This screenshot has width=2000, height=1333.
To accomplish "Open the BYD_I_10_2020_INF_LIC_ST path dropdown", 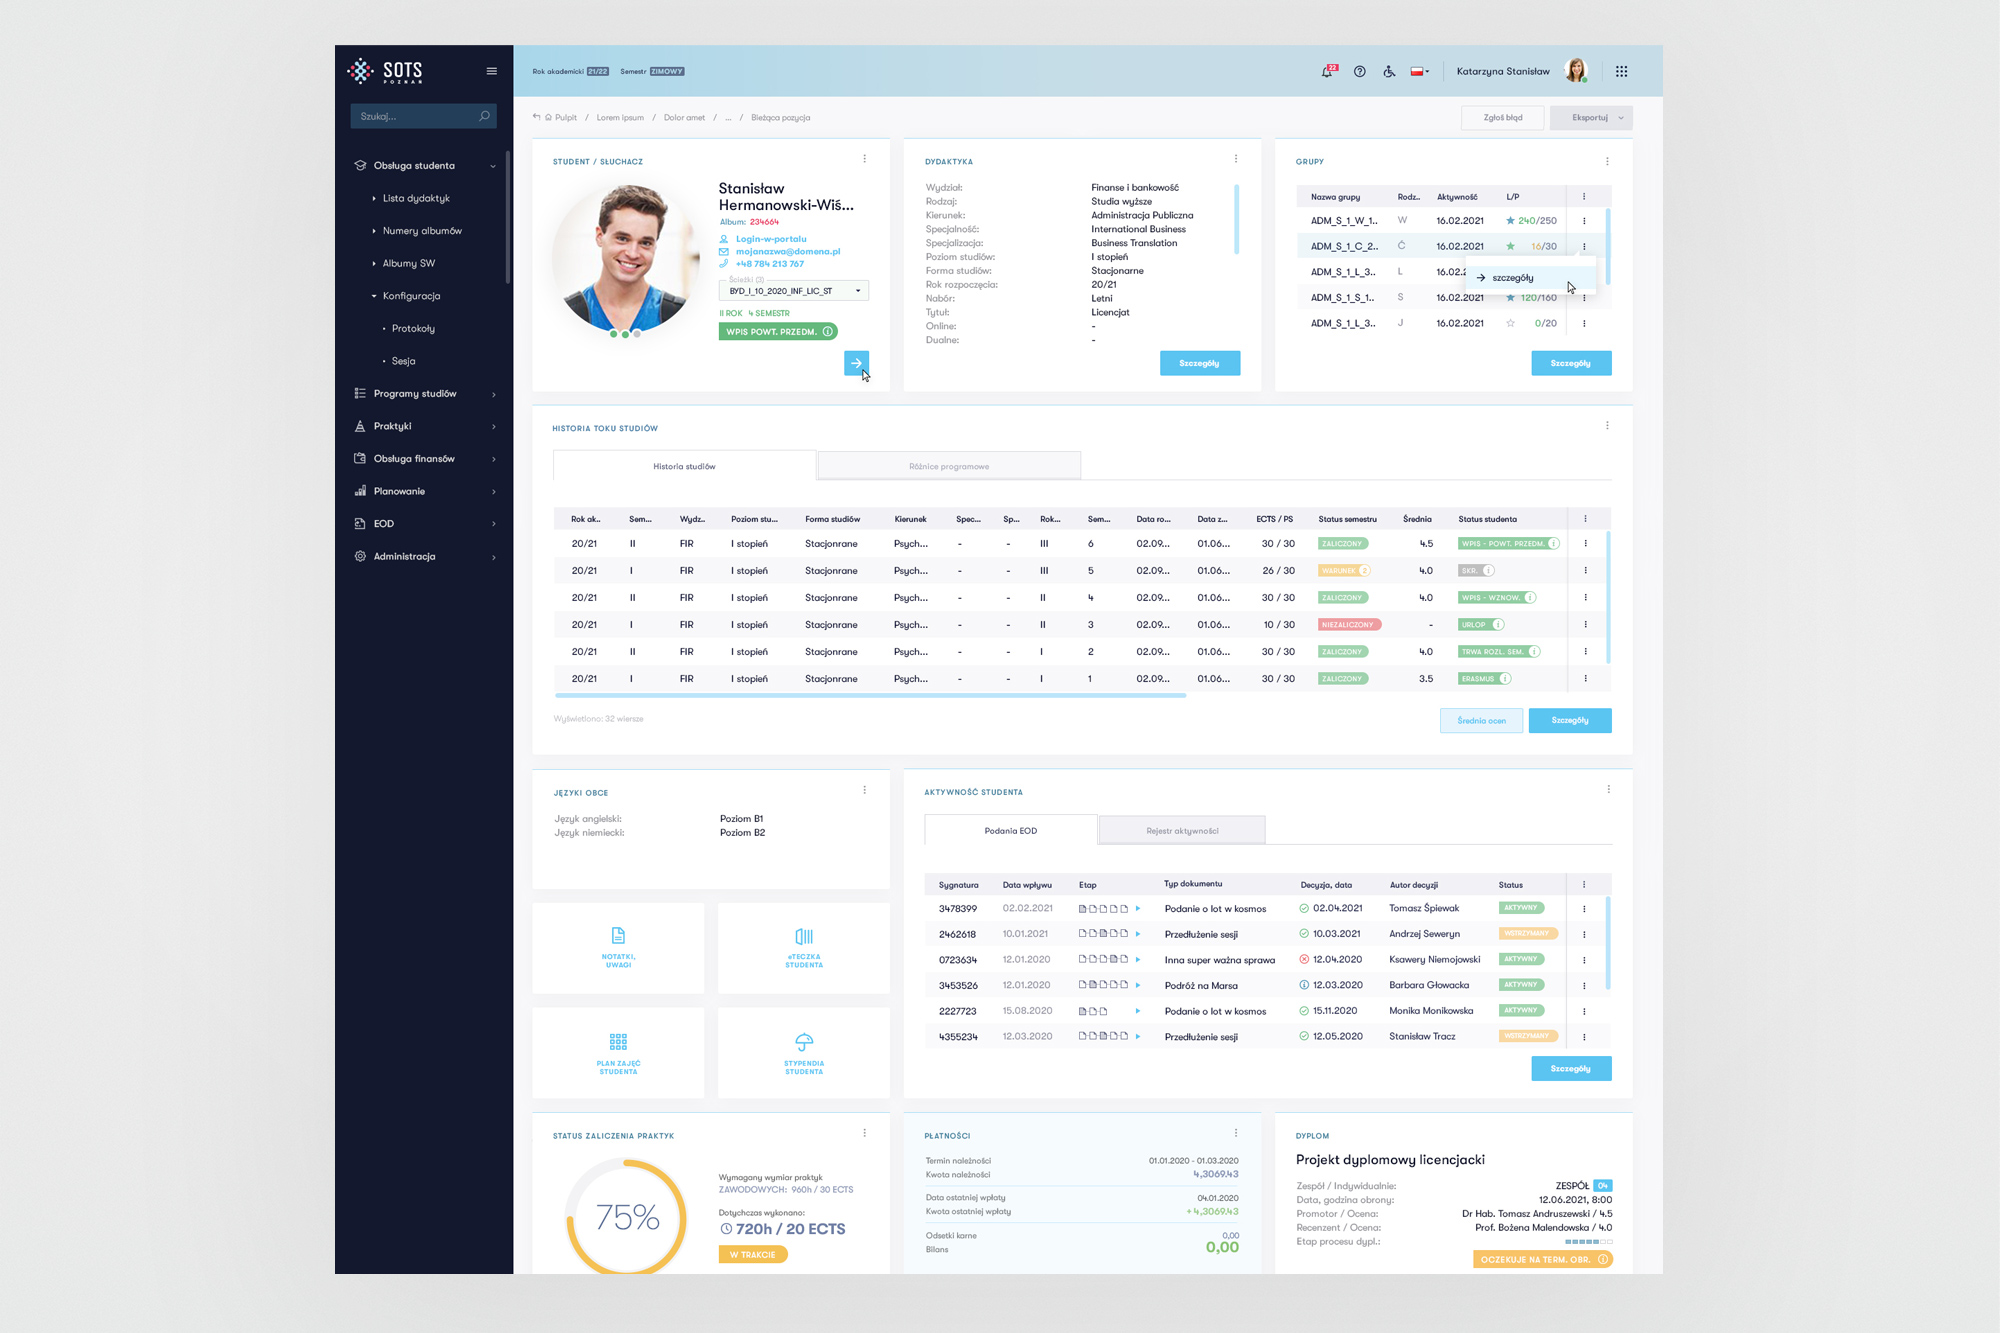I will [x=793, y=291].
